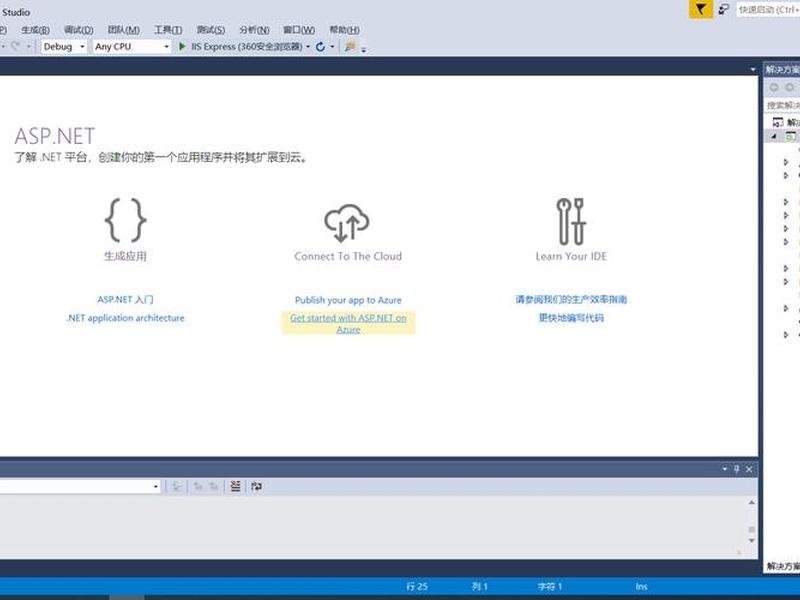
Task: Toggle word wrap icon in output panel
Action: point(256,486)
